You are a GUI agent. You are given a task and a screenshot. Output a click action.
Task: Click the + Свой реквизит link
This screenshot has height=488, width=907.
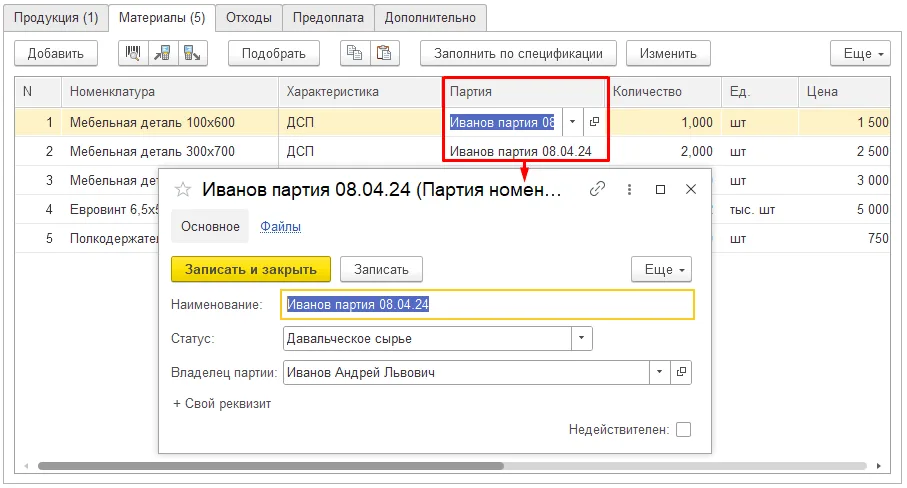point(222,404)
